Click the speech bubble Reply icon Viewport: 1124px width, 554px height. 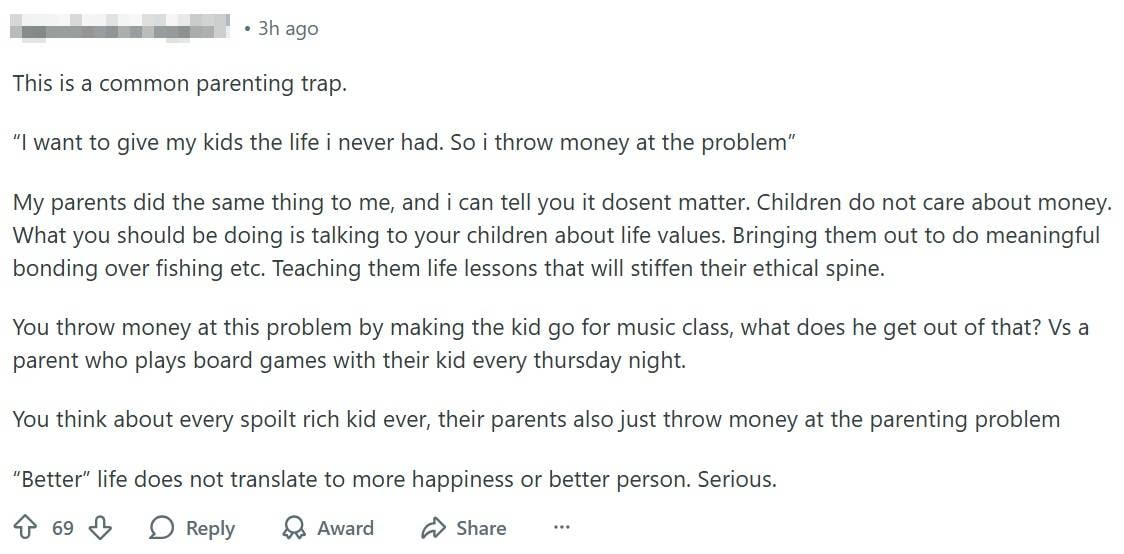tap(162, 528)
